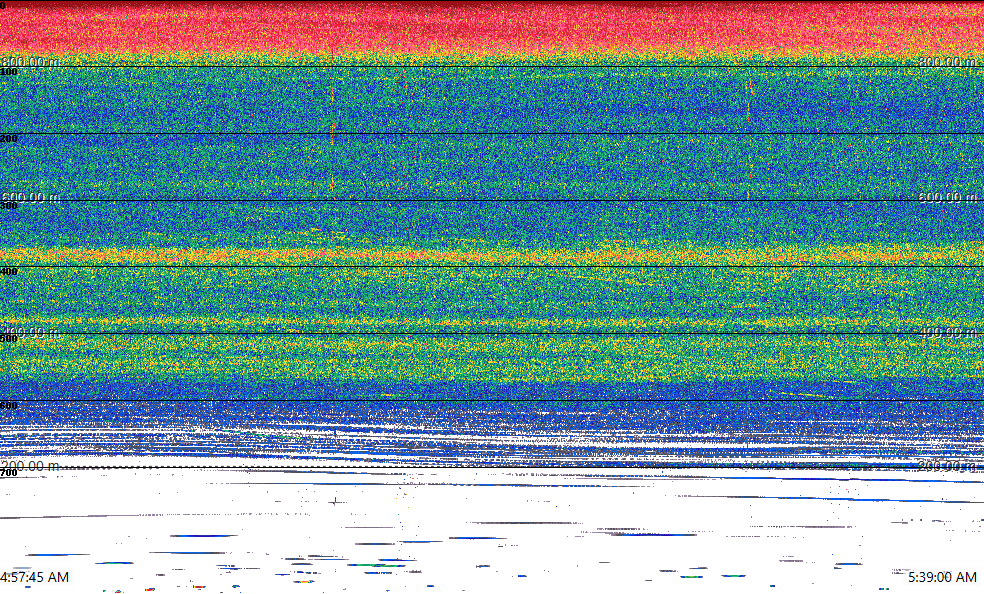The width and height of the screenshot is (984, 594).
Task: Select the 0 depth label at top-left
Action: (x=3, y=5)
